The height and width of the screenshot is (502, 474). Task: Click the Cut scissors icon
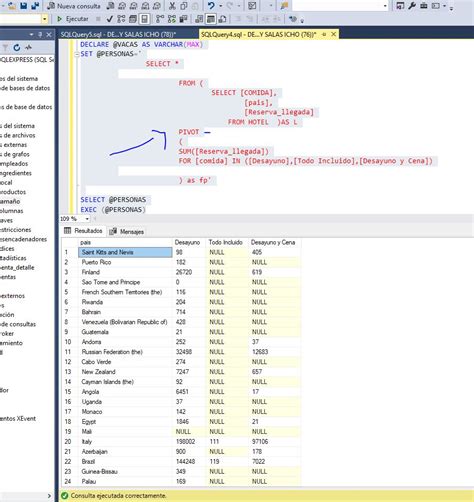pos(172,6)
